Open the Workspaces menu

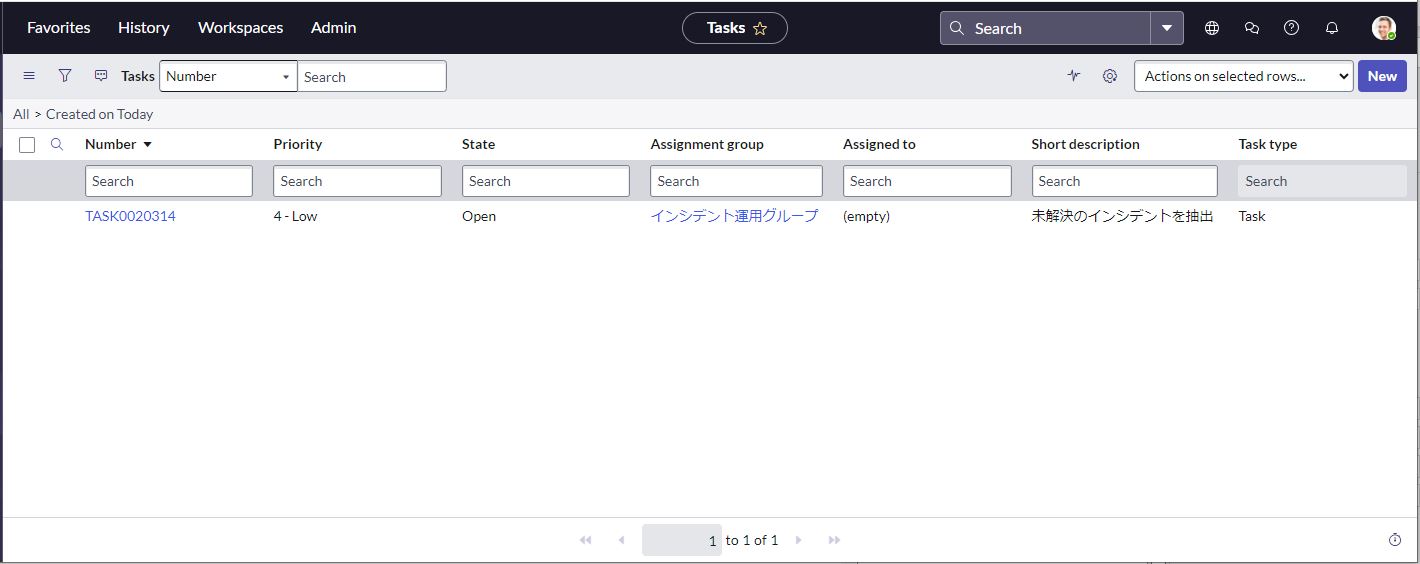coord(240,28)
